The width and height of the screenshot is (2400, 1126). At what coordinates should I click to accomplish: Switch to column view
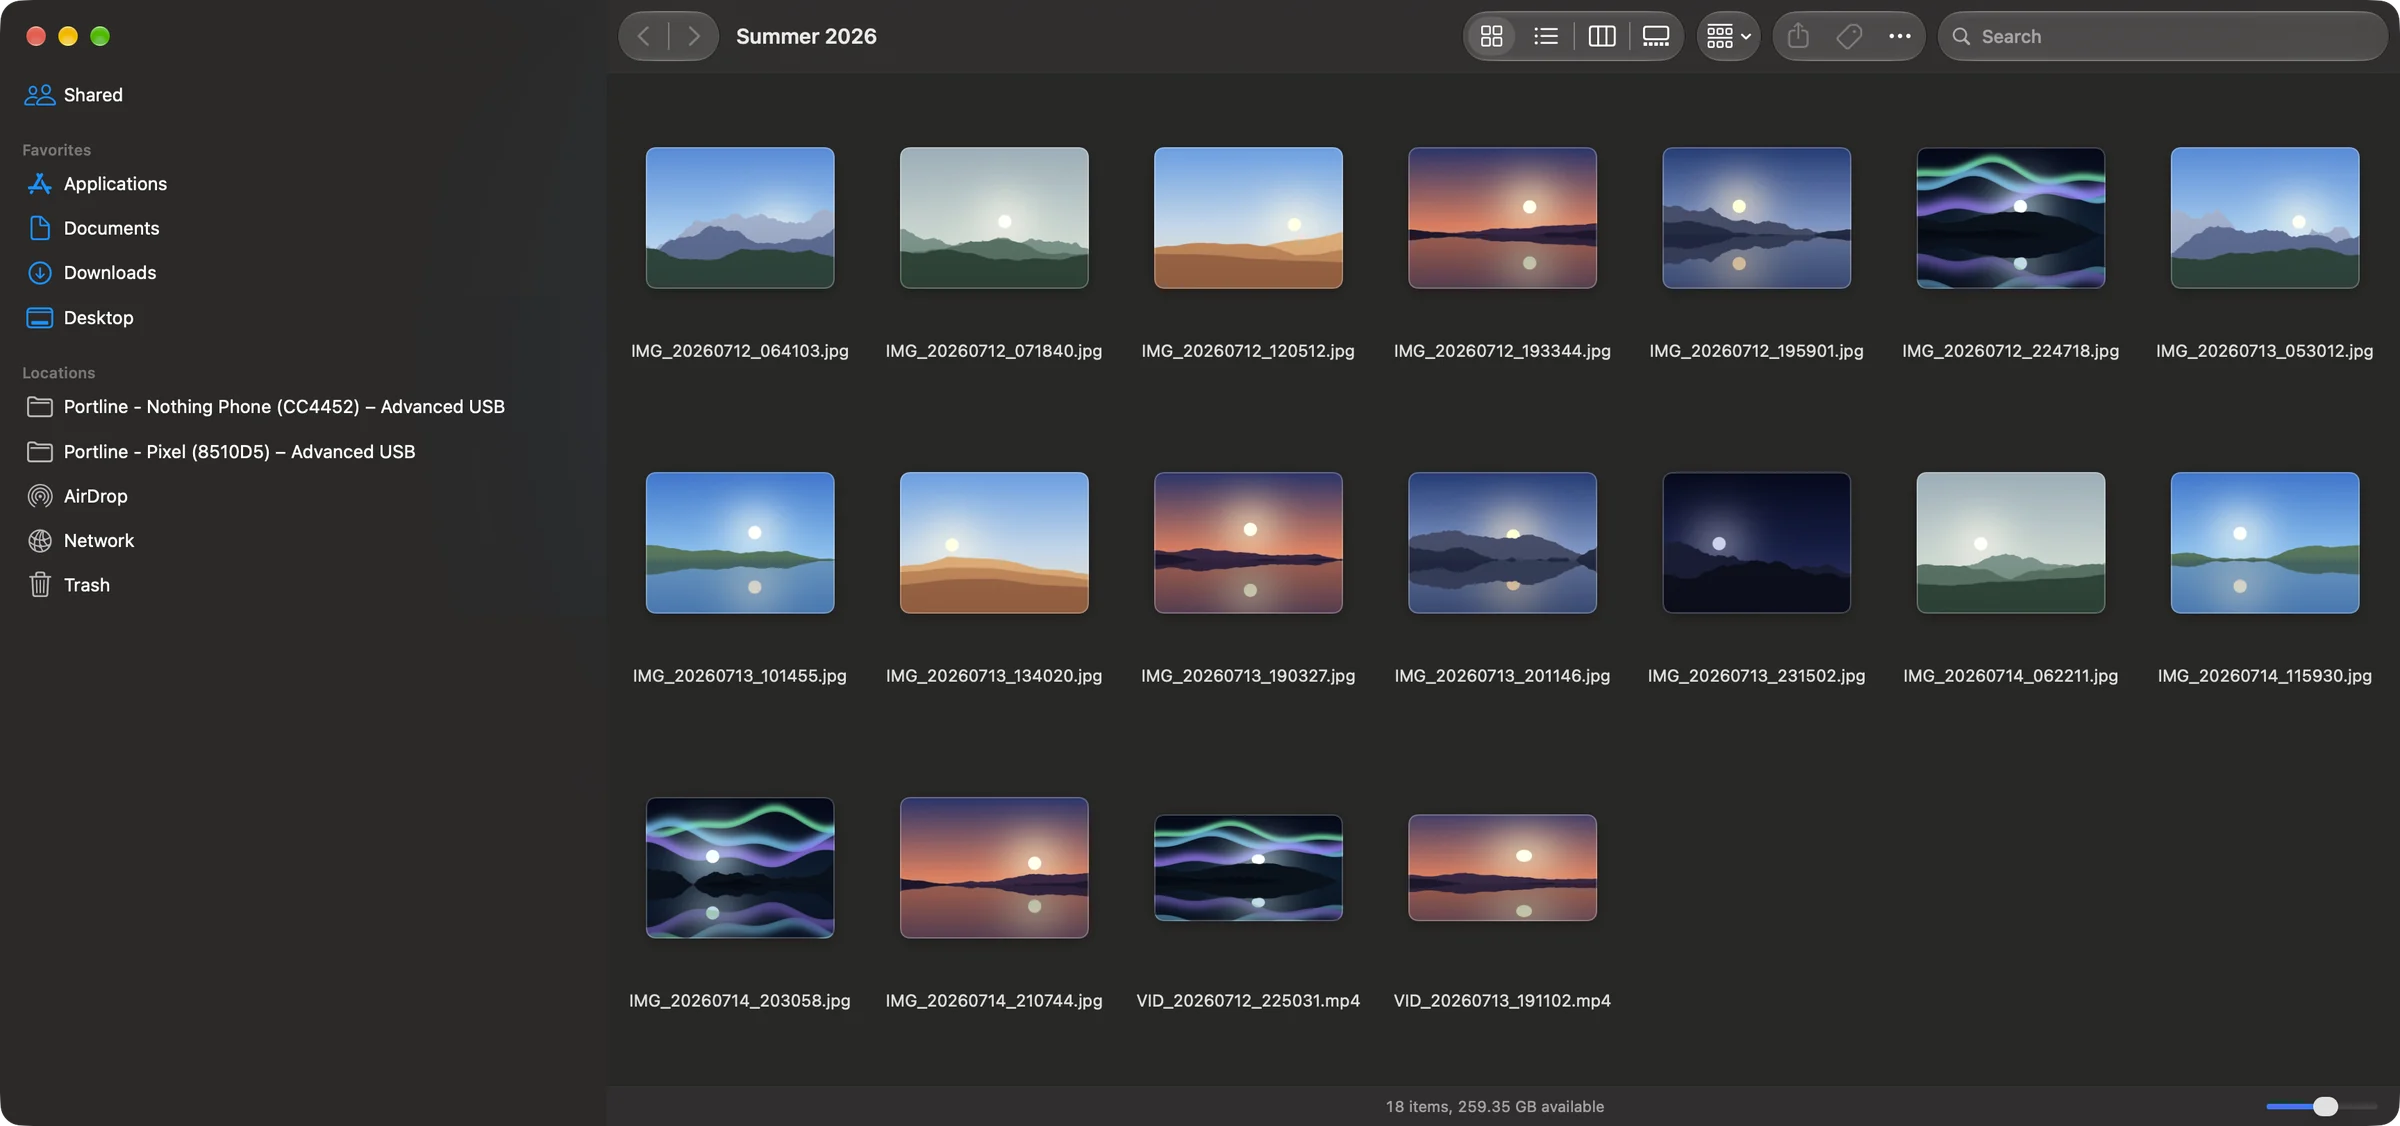pyautogui.click(x=1601, y=36)
